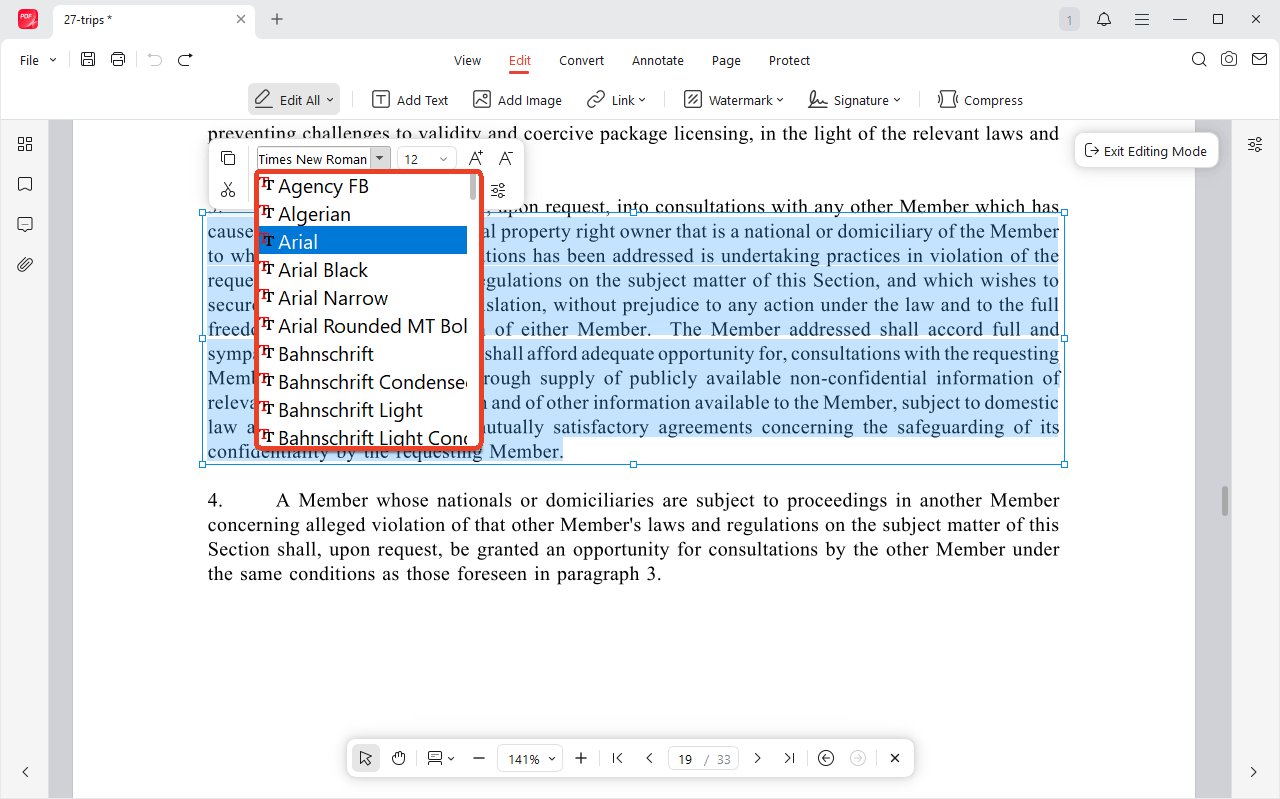Screen dimensions: 1280x799
Task: Open the comments panel icon
Action: coord(25,224)
